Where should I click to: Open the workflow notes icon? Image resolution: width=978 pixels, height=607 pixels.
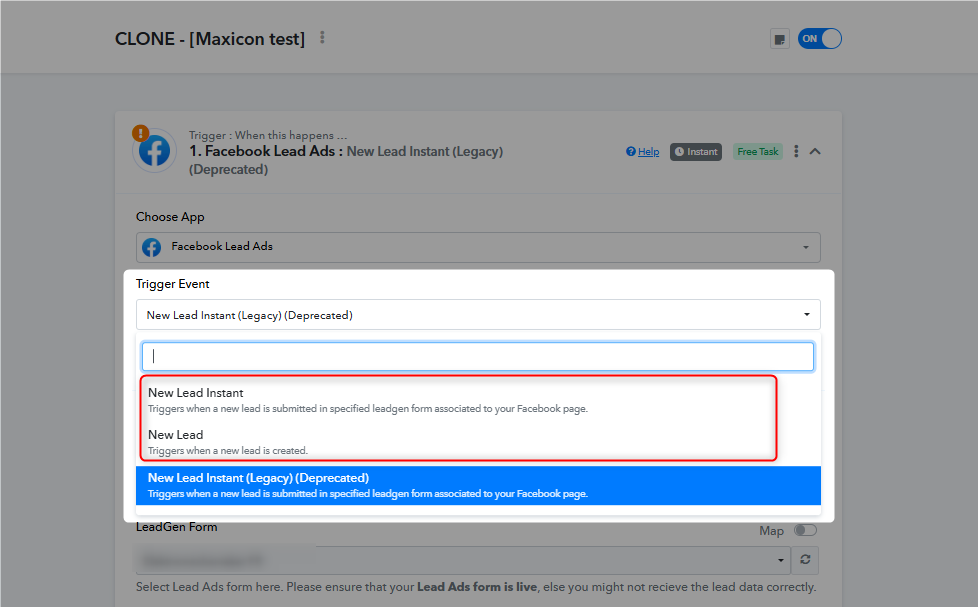click(x=780, y=39)
